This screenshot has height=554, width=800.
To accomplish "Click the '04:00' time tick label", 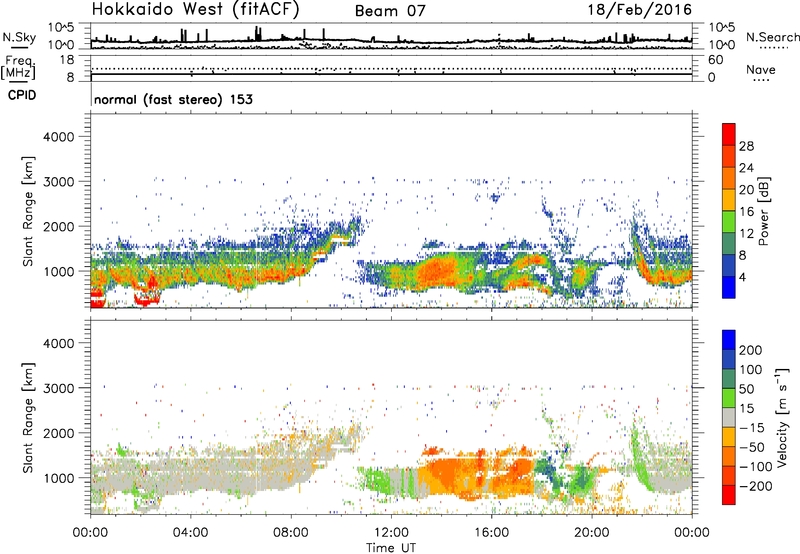I will [190, 533].
